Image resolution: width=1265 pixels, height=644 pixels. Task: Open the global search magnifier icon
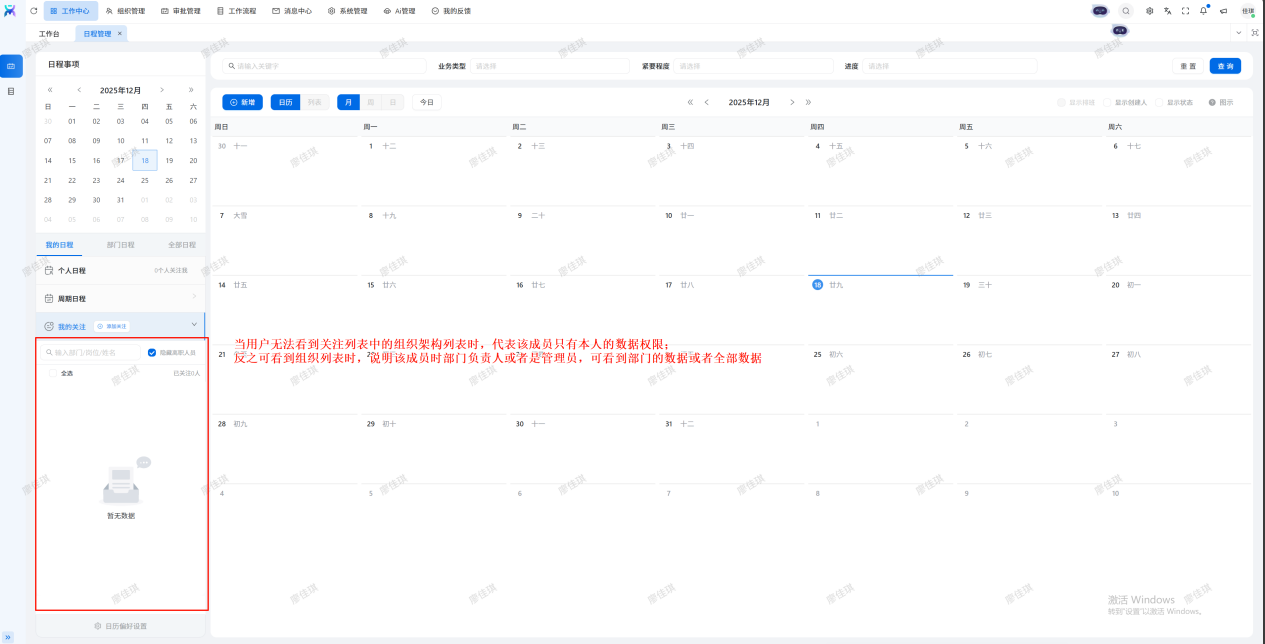(1126, 11)
